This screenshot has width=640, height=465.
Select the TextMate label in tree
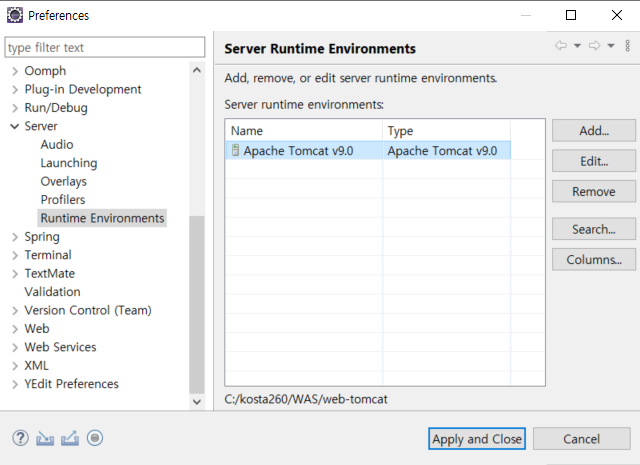[49, 274]
